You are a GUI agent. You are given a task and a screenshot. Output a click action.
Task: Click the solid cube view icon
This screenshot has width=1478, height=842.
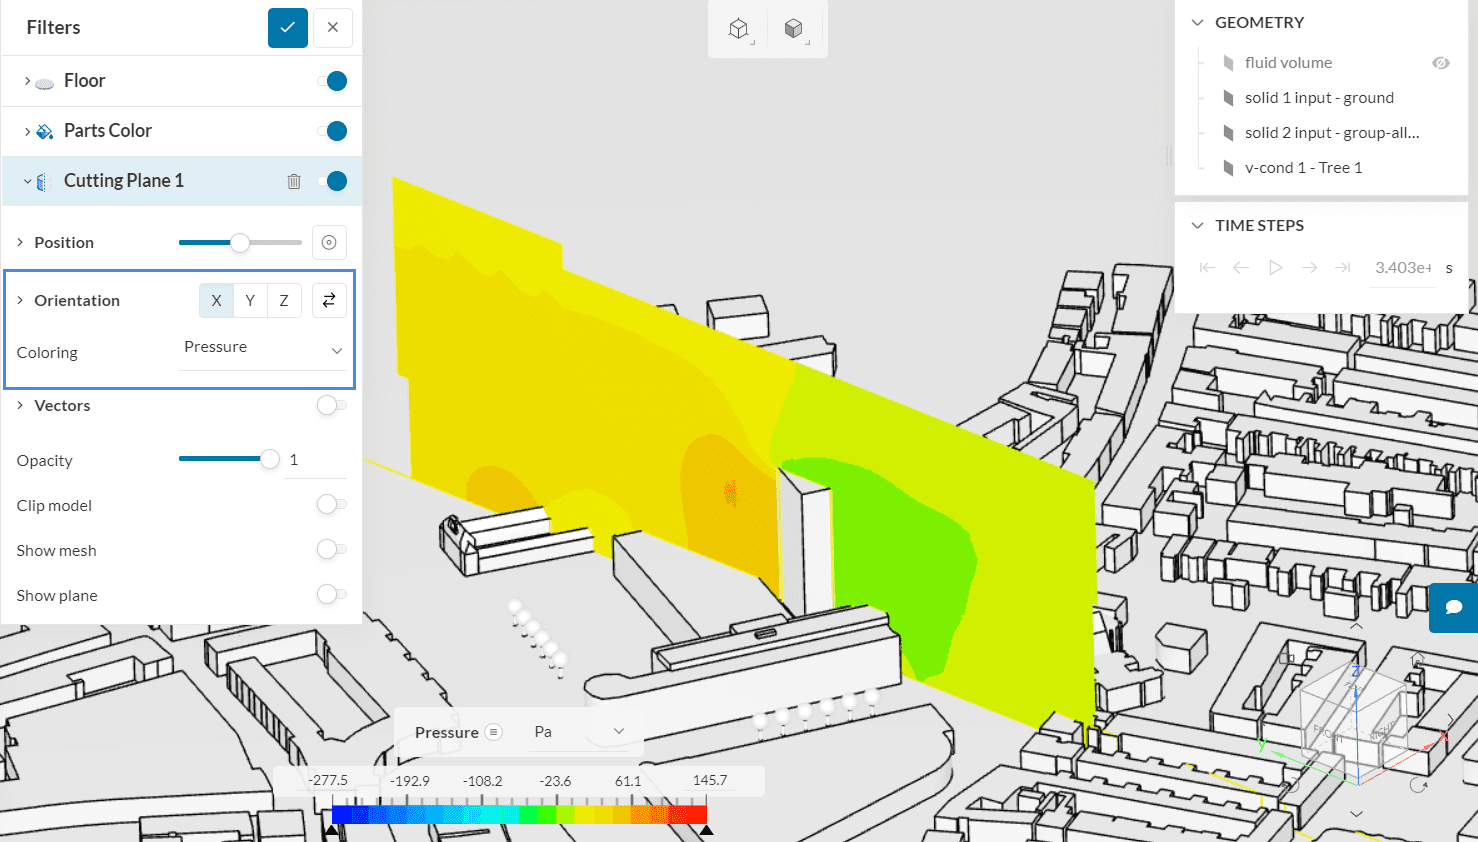point(794,29)
